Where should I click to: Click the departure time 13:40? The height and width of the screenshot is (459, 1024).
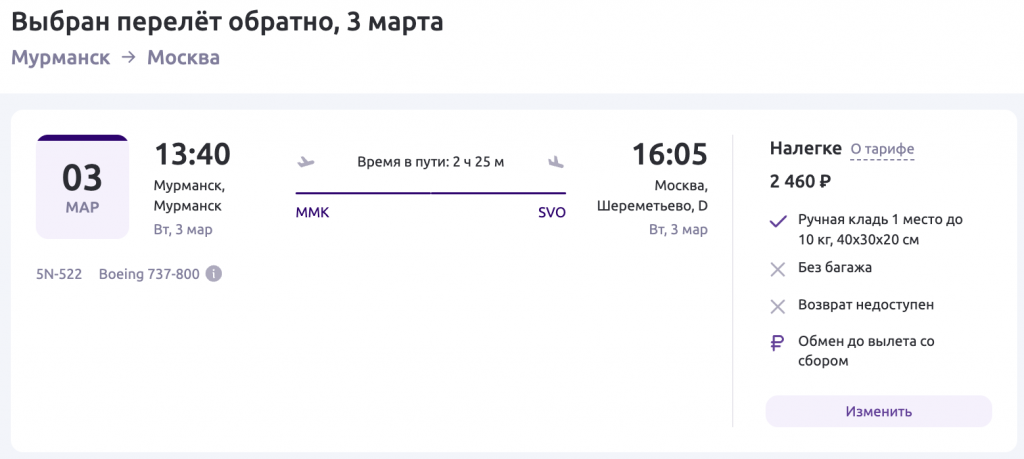point(192,154)
